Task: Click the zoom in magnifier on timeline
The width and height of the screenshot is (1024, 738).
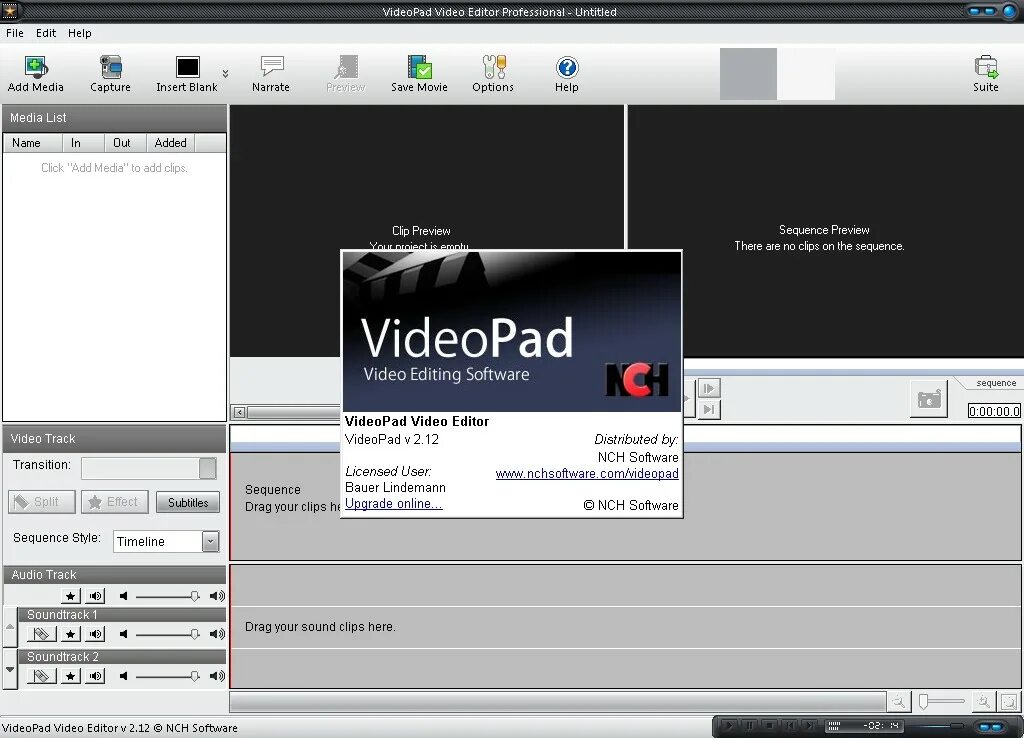Action: pyautogui.click(x=984, y=702)
